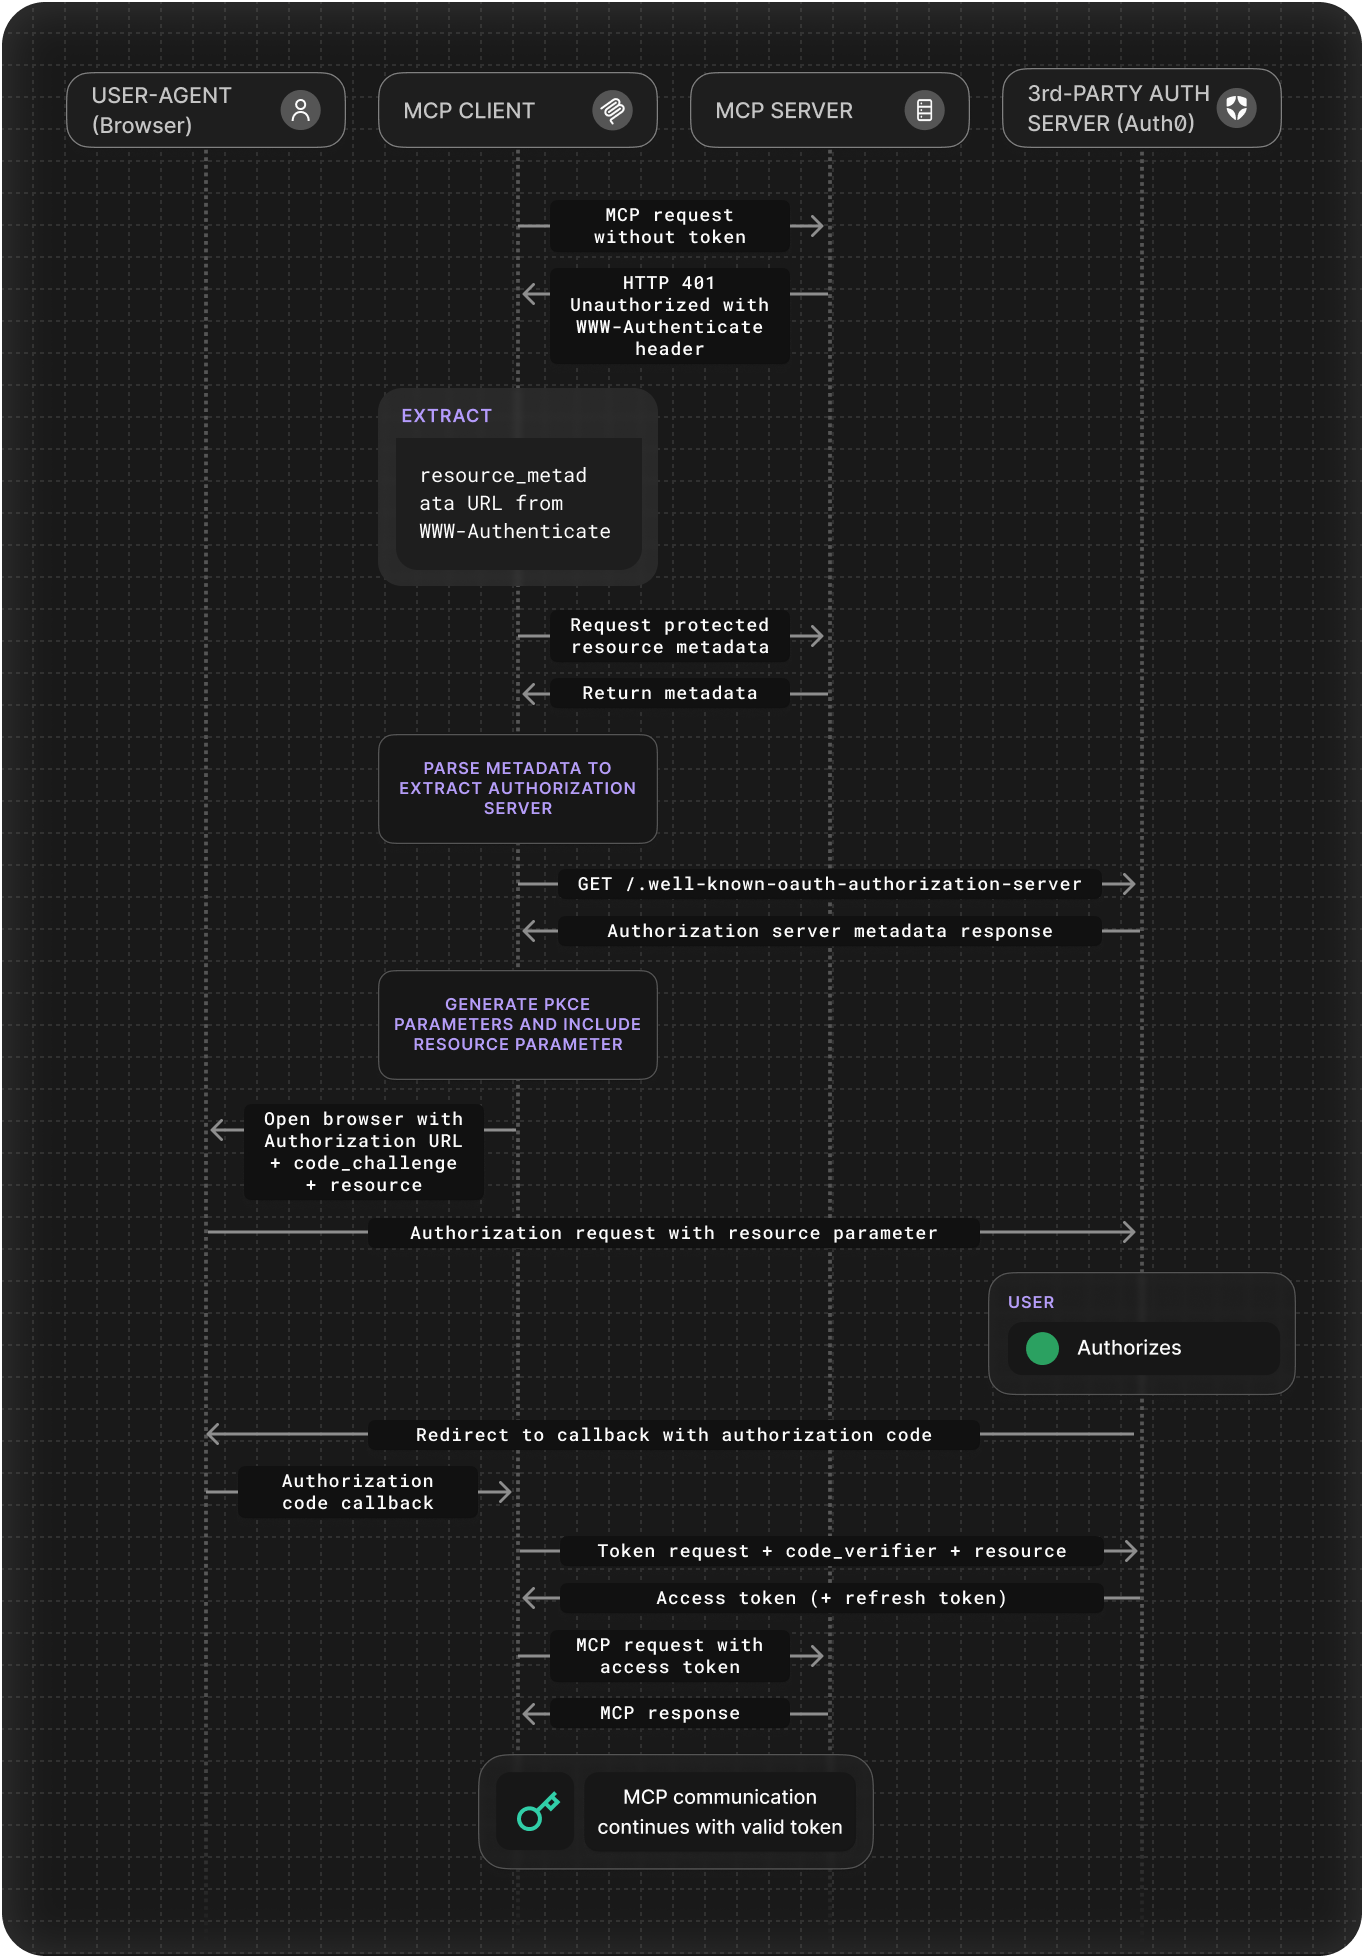Click the 'Authorization code callback' label
Image resolution: width=1364 pixels, height=1958 pixels.
358,1492
